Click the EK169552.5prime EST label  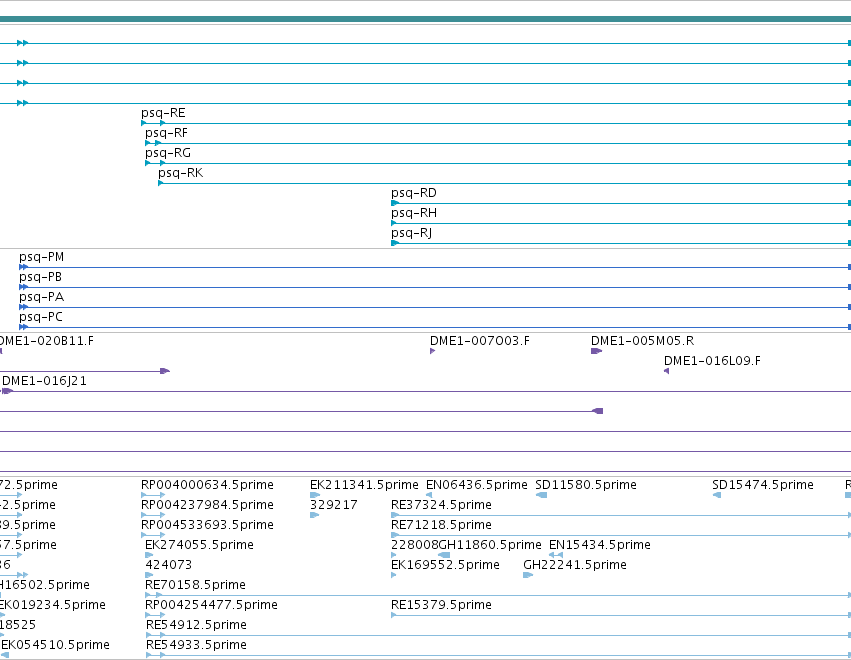[x=445, y=565]
